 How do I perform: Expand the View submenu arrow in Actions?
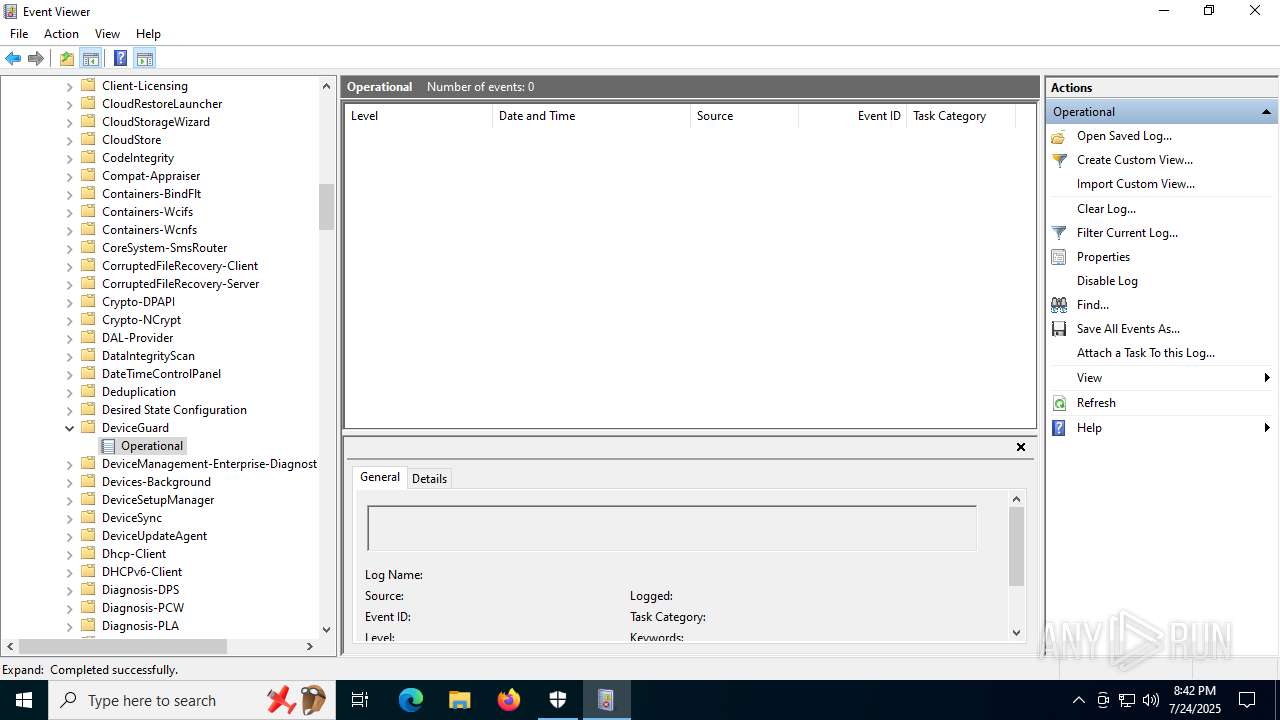pos(1267,378)
